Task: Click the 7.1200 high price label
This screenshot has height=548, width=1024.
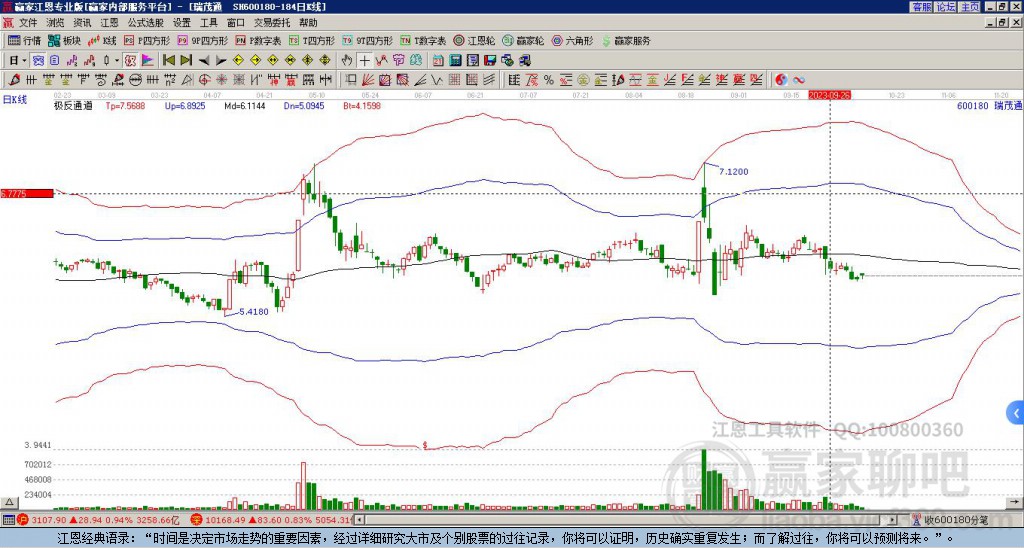Action: [733, 172]
